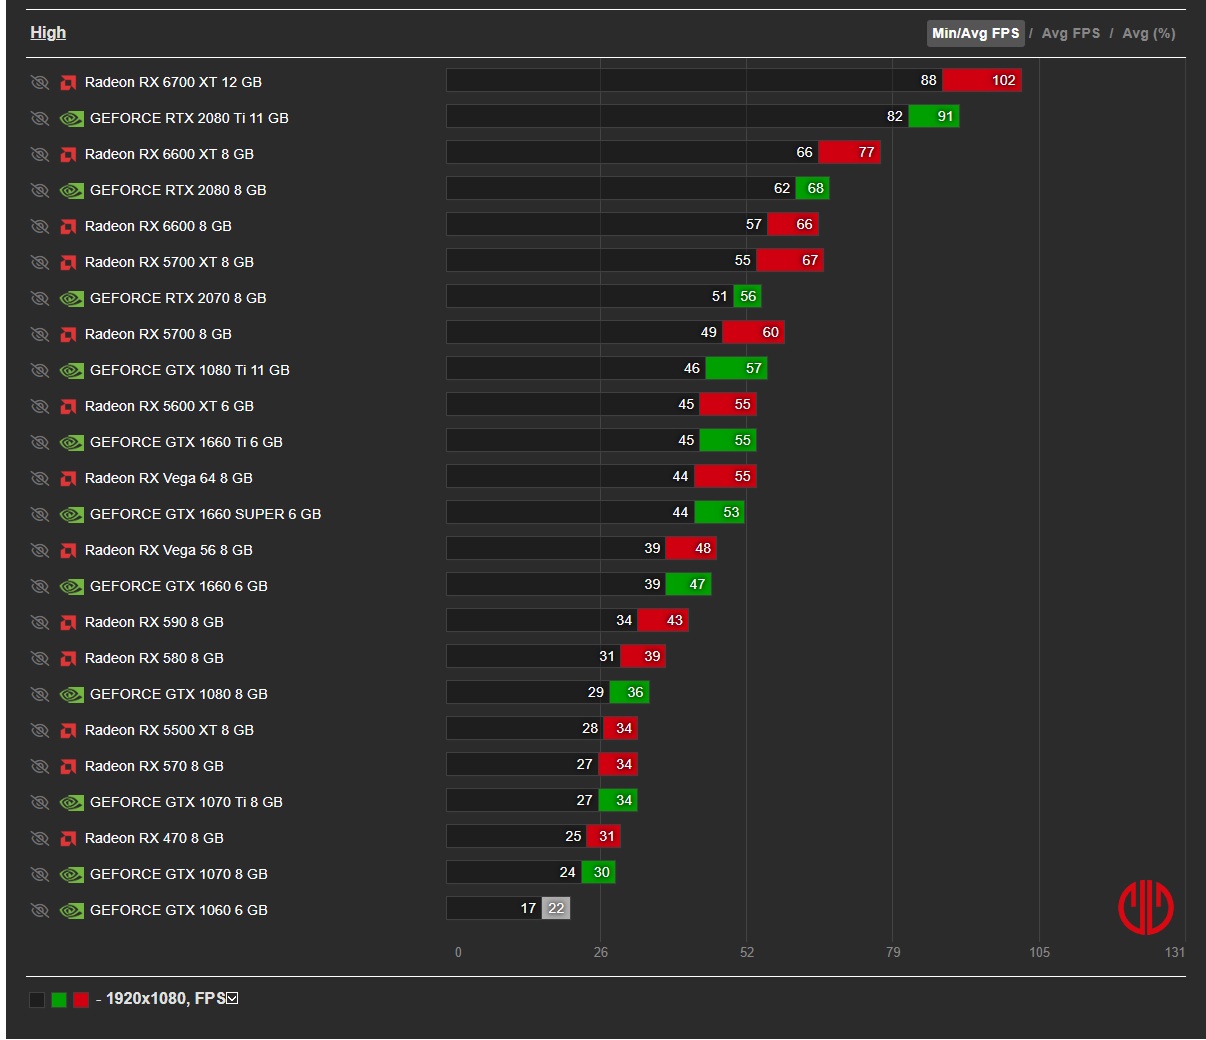Select the GEFORCE GTX 1080 Ti 11 GB label
Viewport: 1206px width, 1040px height.
click(190, 370)
